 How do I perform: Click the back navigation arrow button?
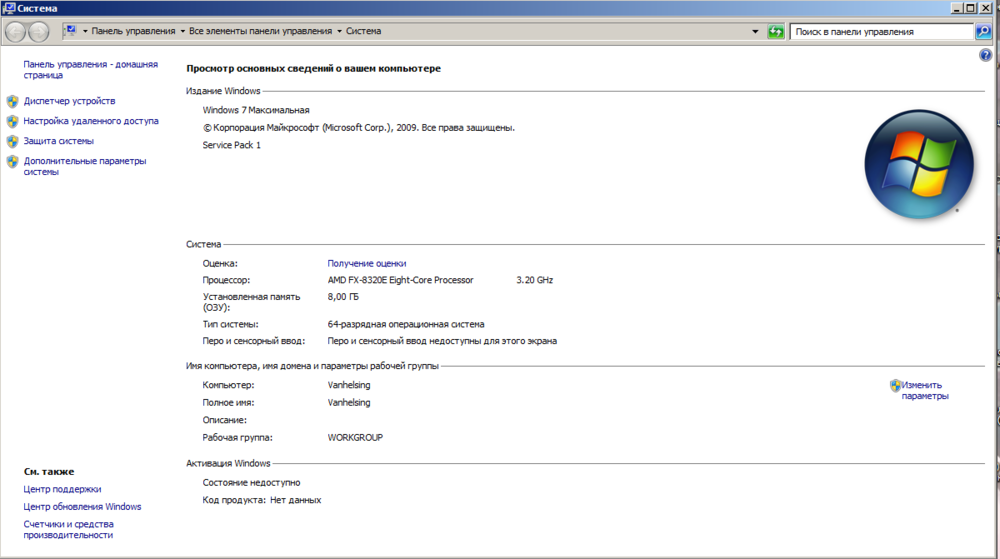[16, 32]
